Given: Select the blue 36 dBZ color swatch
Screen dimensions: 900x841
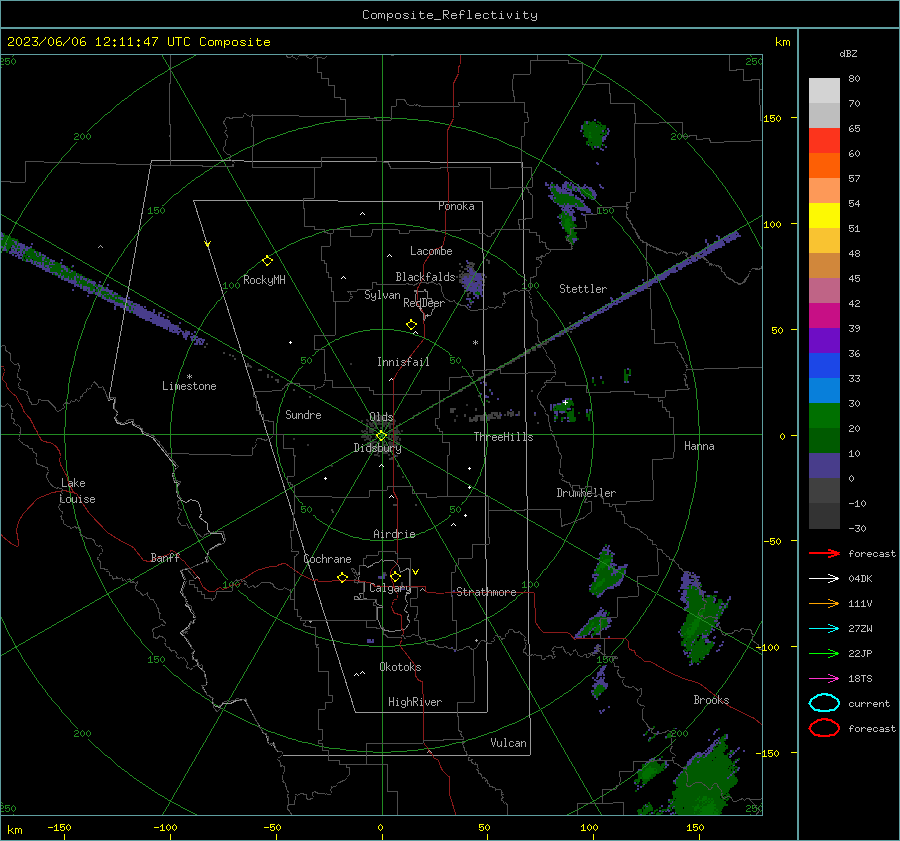Looking at the screenshot, I should tap(824, 365).
